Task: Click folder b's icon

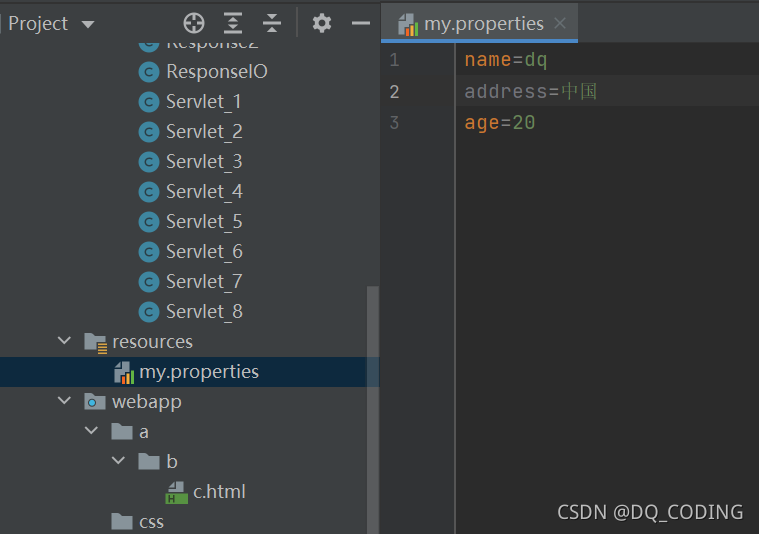Action: point(149,461)
